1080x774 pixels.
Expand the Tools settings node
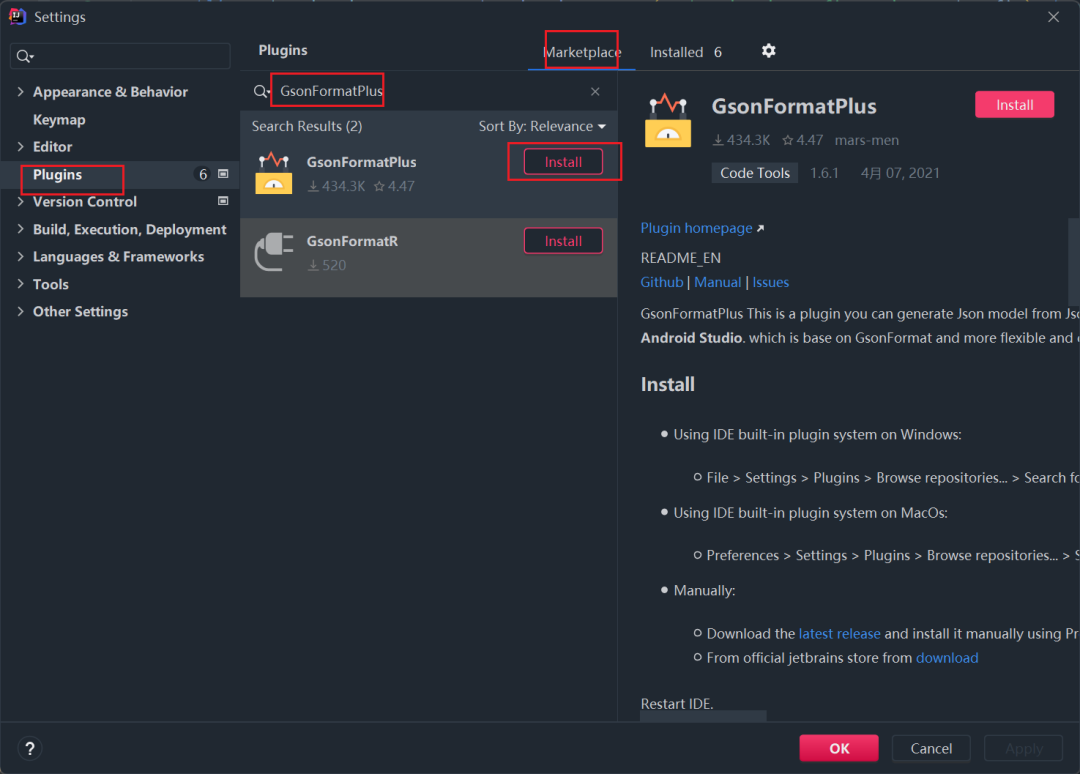[x=21, y=284]
